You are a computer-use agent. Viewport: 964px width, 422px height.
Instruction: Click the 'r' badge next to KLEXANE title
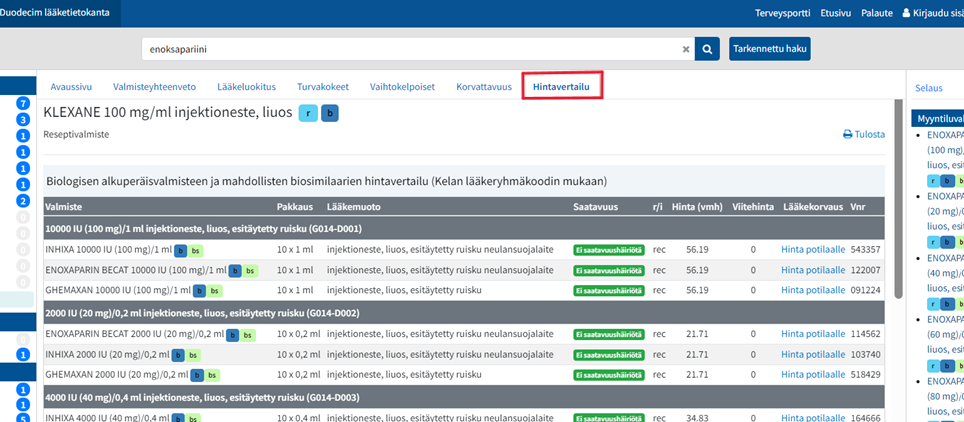(308, 114)
